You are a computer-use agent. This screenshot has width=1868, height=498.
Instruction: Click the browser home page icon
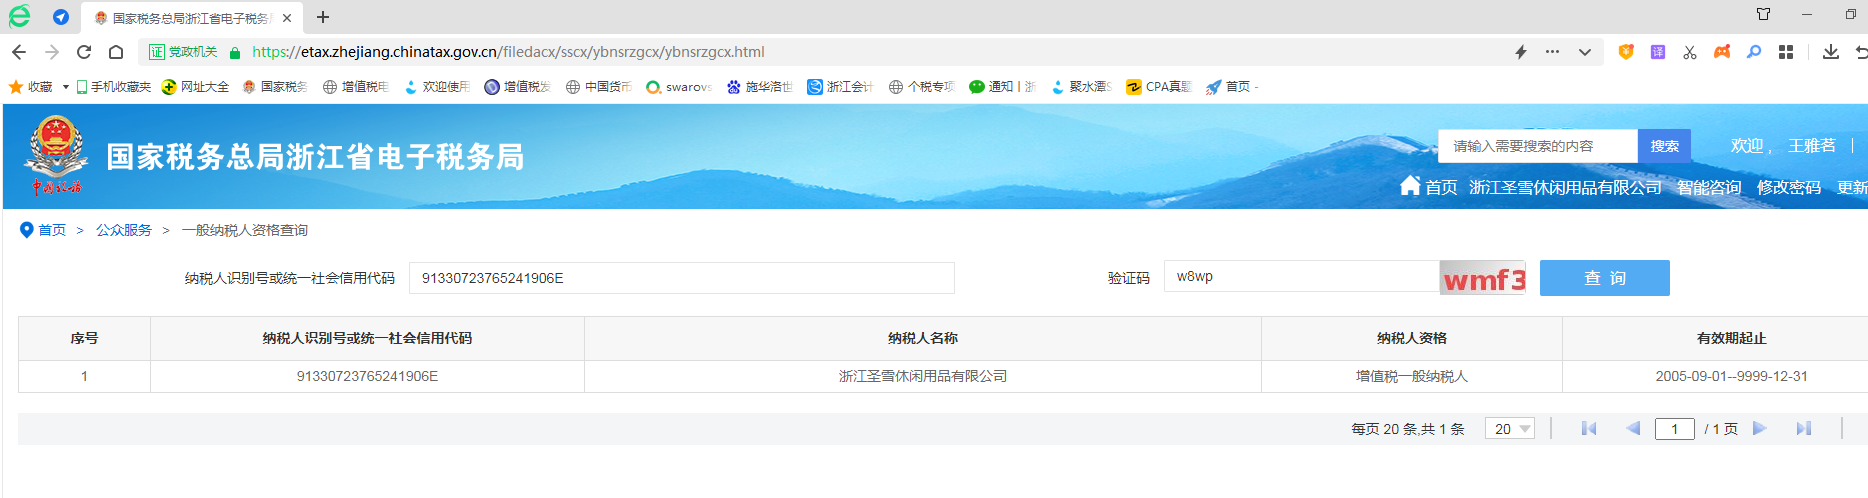coord(116,52)
